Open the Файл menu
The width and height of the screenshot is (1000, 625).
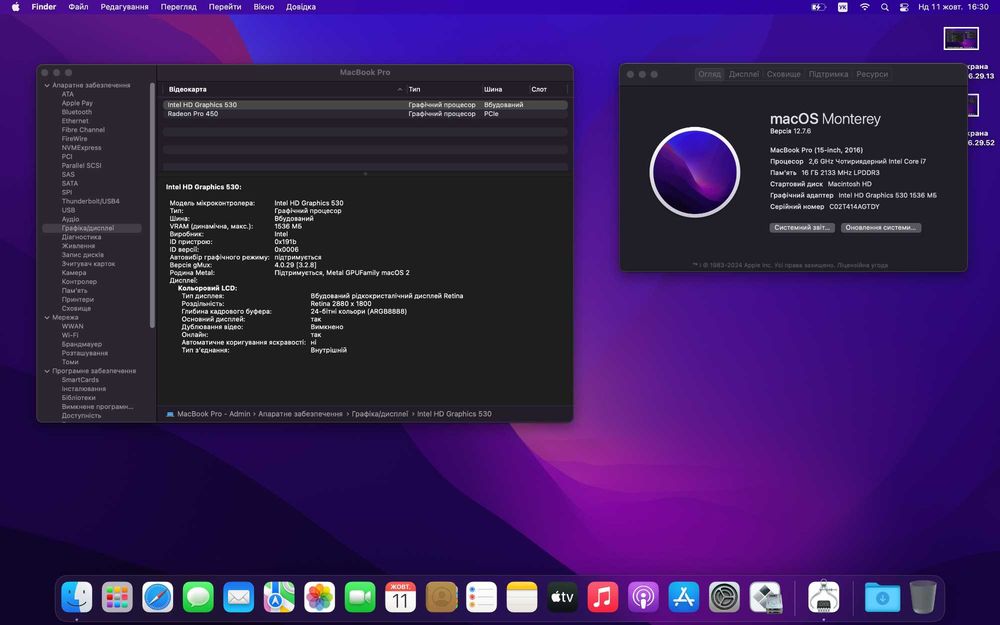point(78,7)
